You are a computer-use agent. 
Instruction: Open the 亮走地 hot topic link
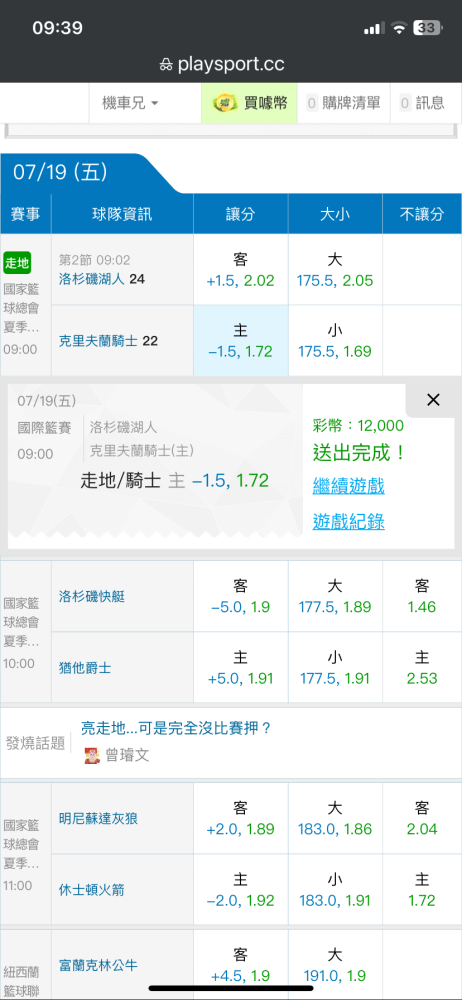point(176,728)
